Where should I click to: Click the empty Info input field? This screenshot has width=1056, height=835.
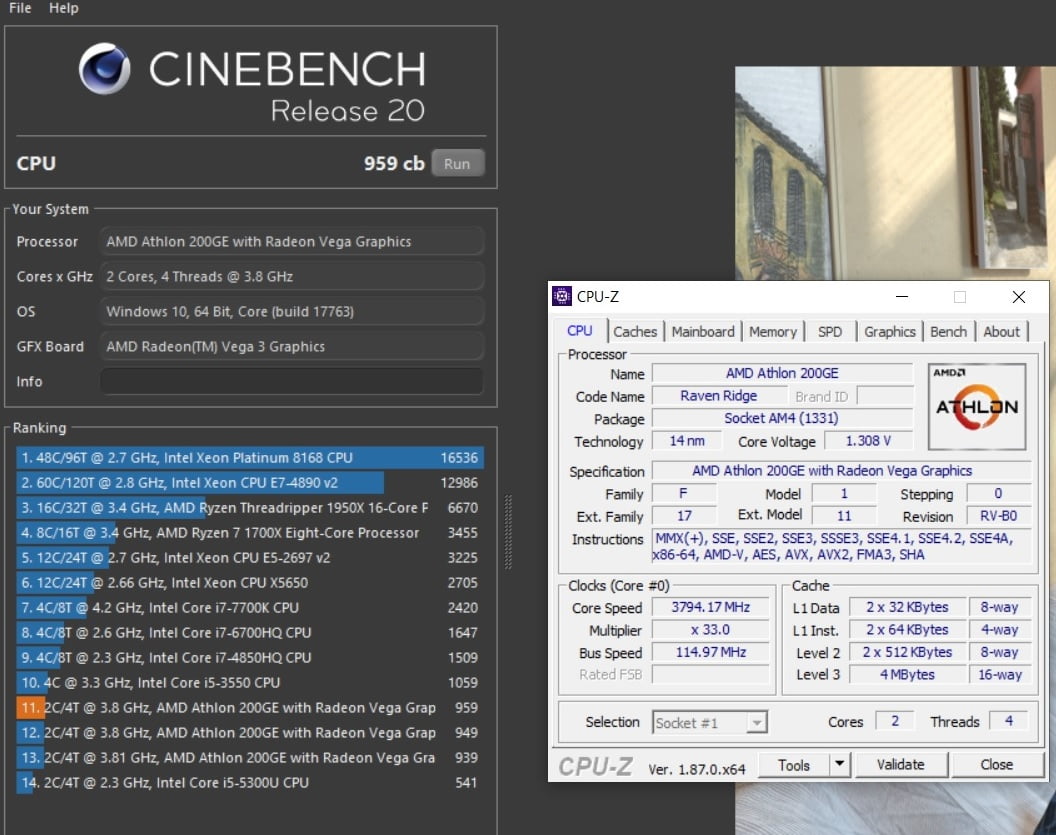(x=291, y=382)
